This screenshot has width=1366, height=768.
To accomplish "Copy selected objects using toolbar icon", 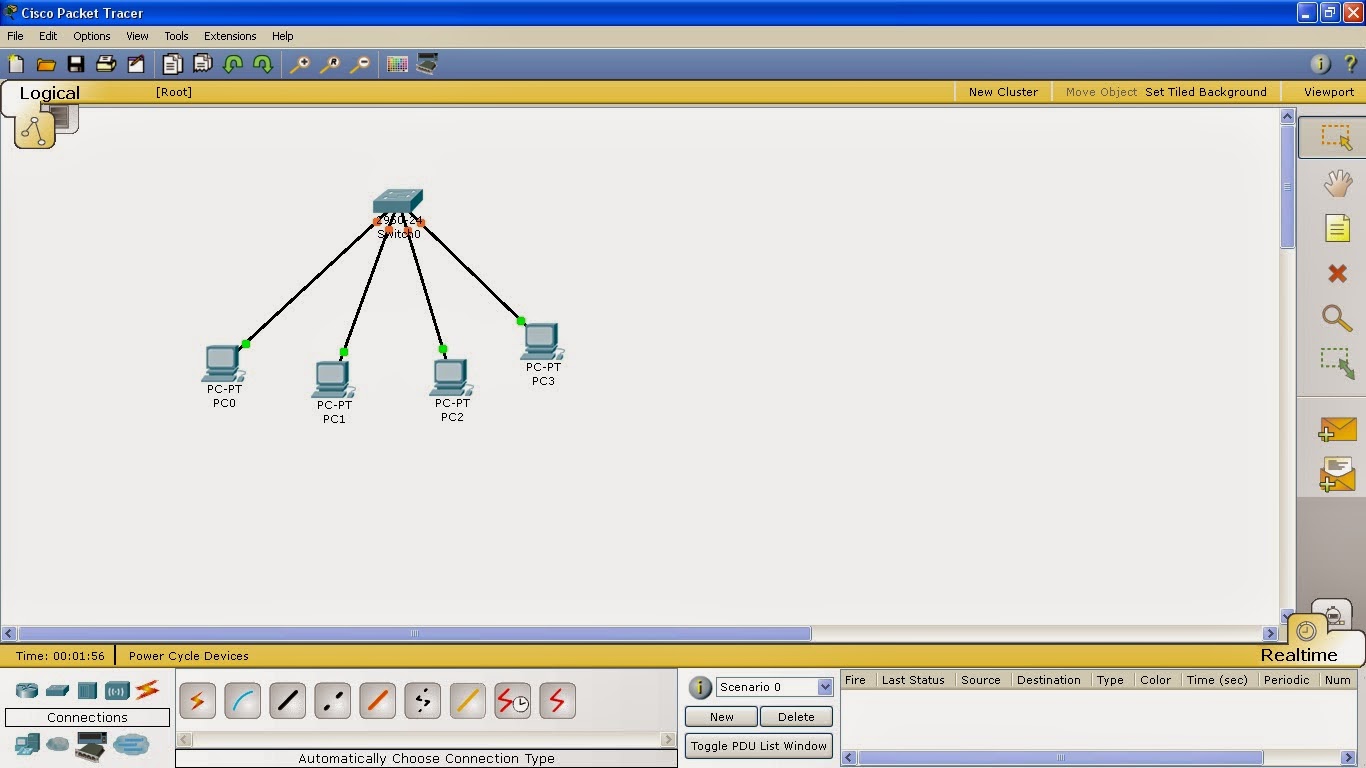I will (x=173, y=64).
